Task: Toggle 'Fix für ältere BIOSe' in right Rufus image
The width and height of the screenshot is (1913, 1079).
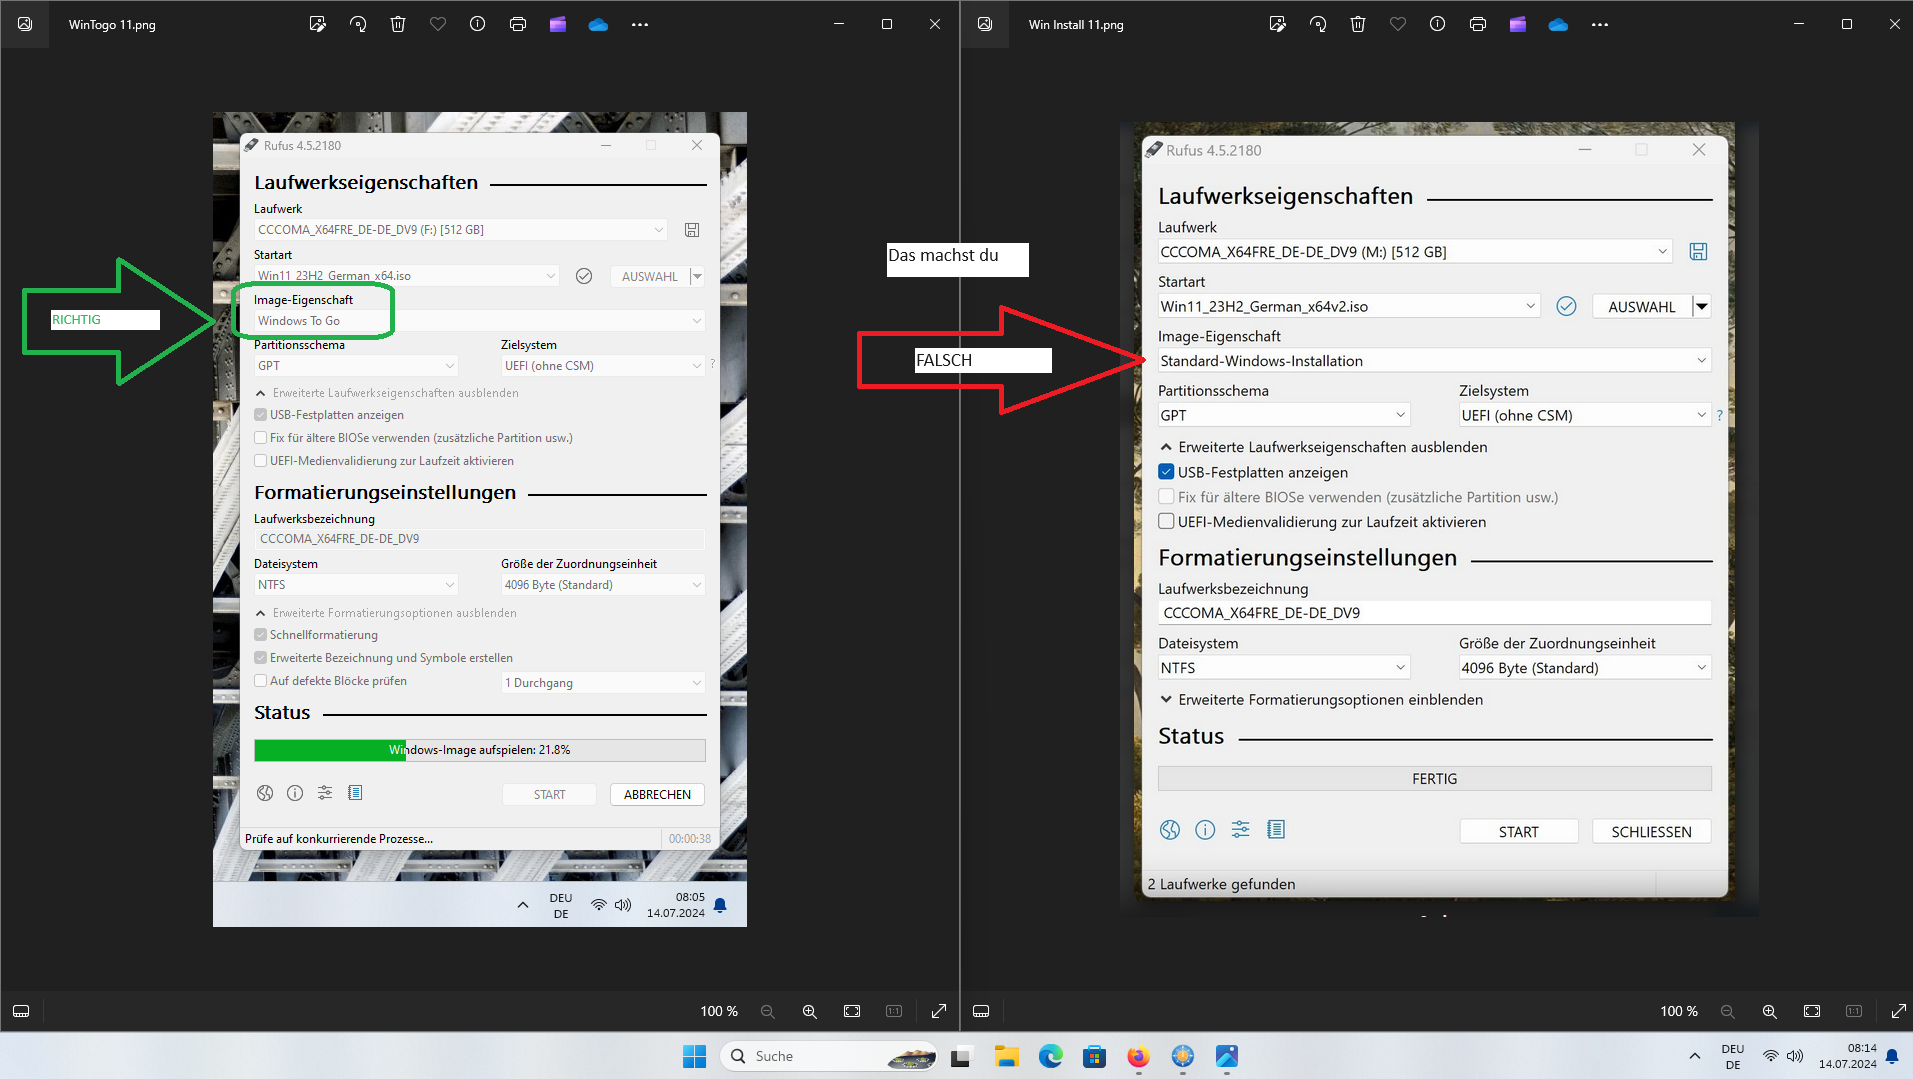Action: click(1166, 497)
